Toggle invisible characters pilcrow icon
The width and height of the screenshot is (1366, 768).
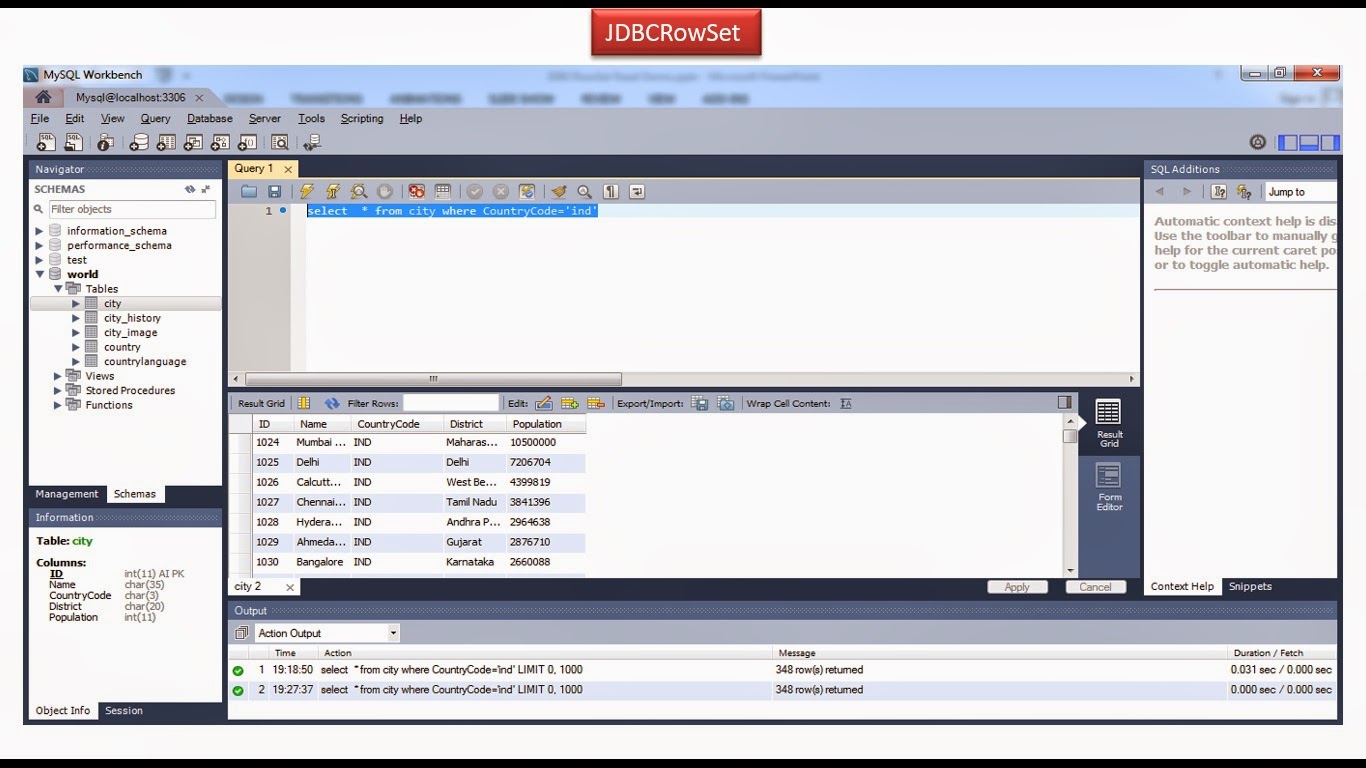tap(611, 191)
